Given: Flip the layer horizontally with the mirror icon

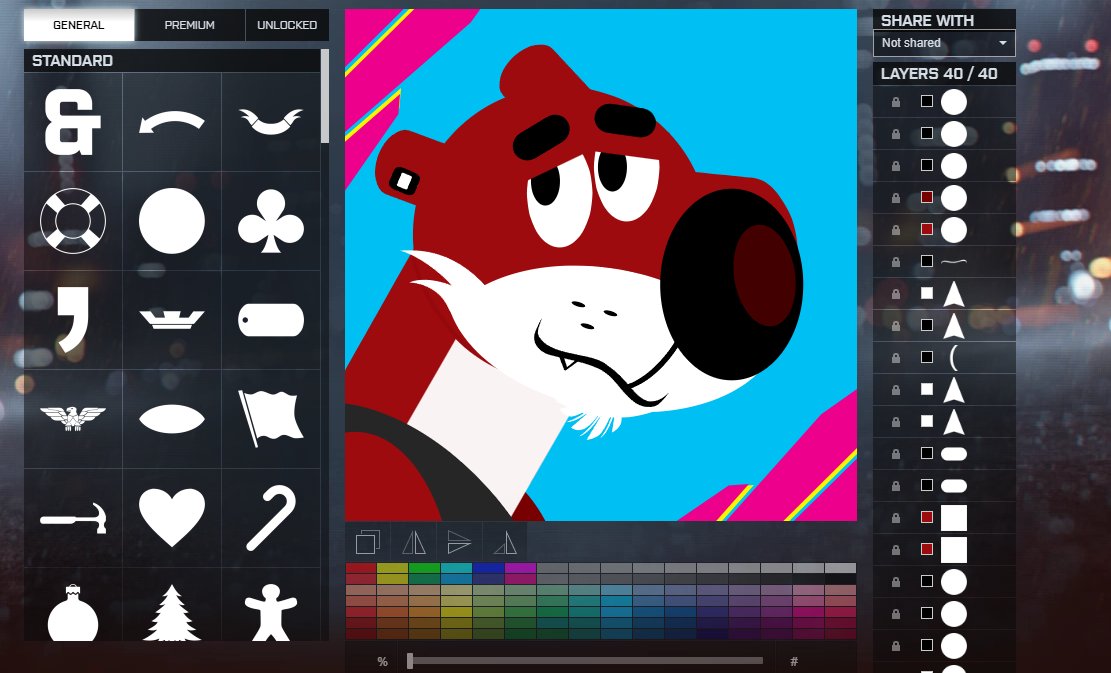Looking at the screenshot, I should pos(414,543).
